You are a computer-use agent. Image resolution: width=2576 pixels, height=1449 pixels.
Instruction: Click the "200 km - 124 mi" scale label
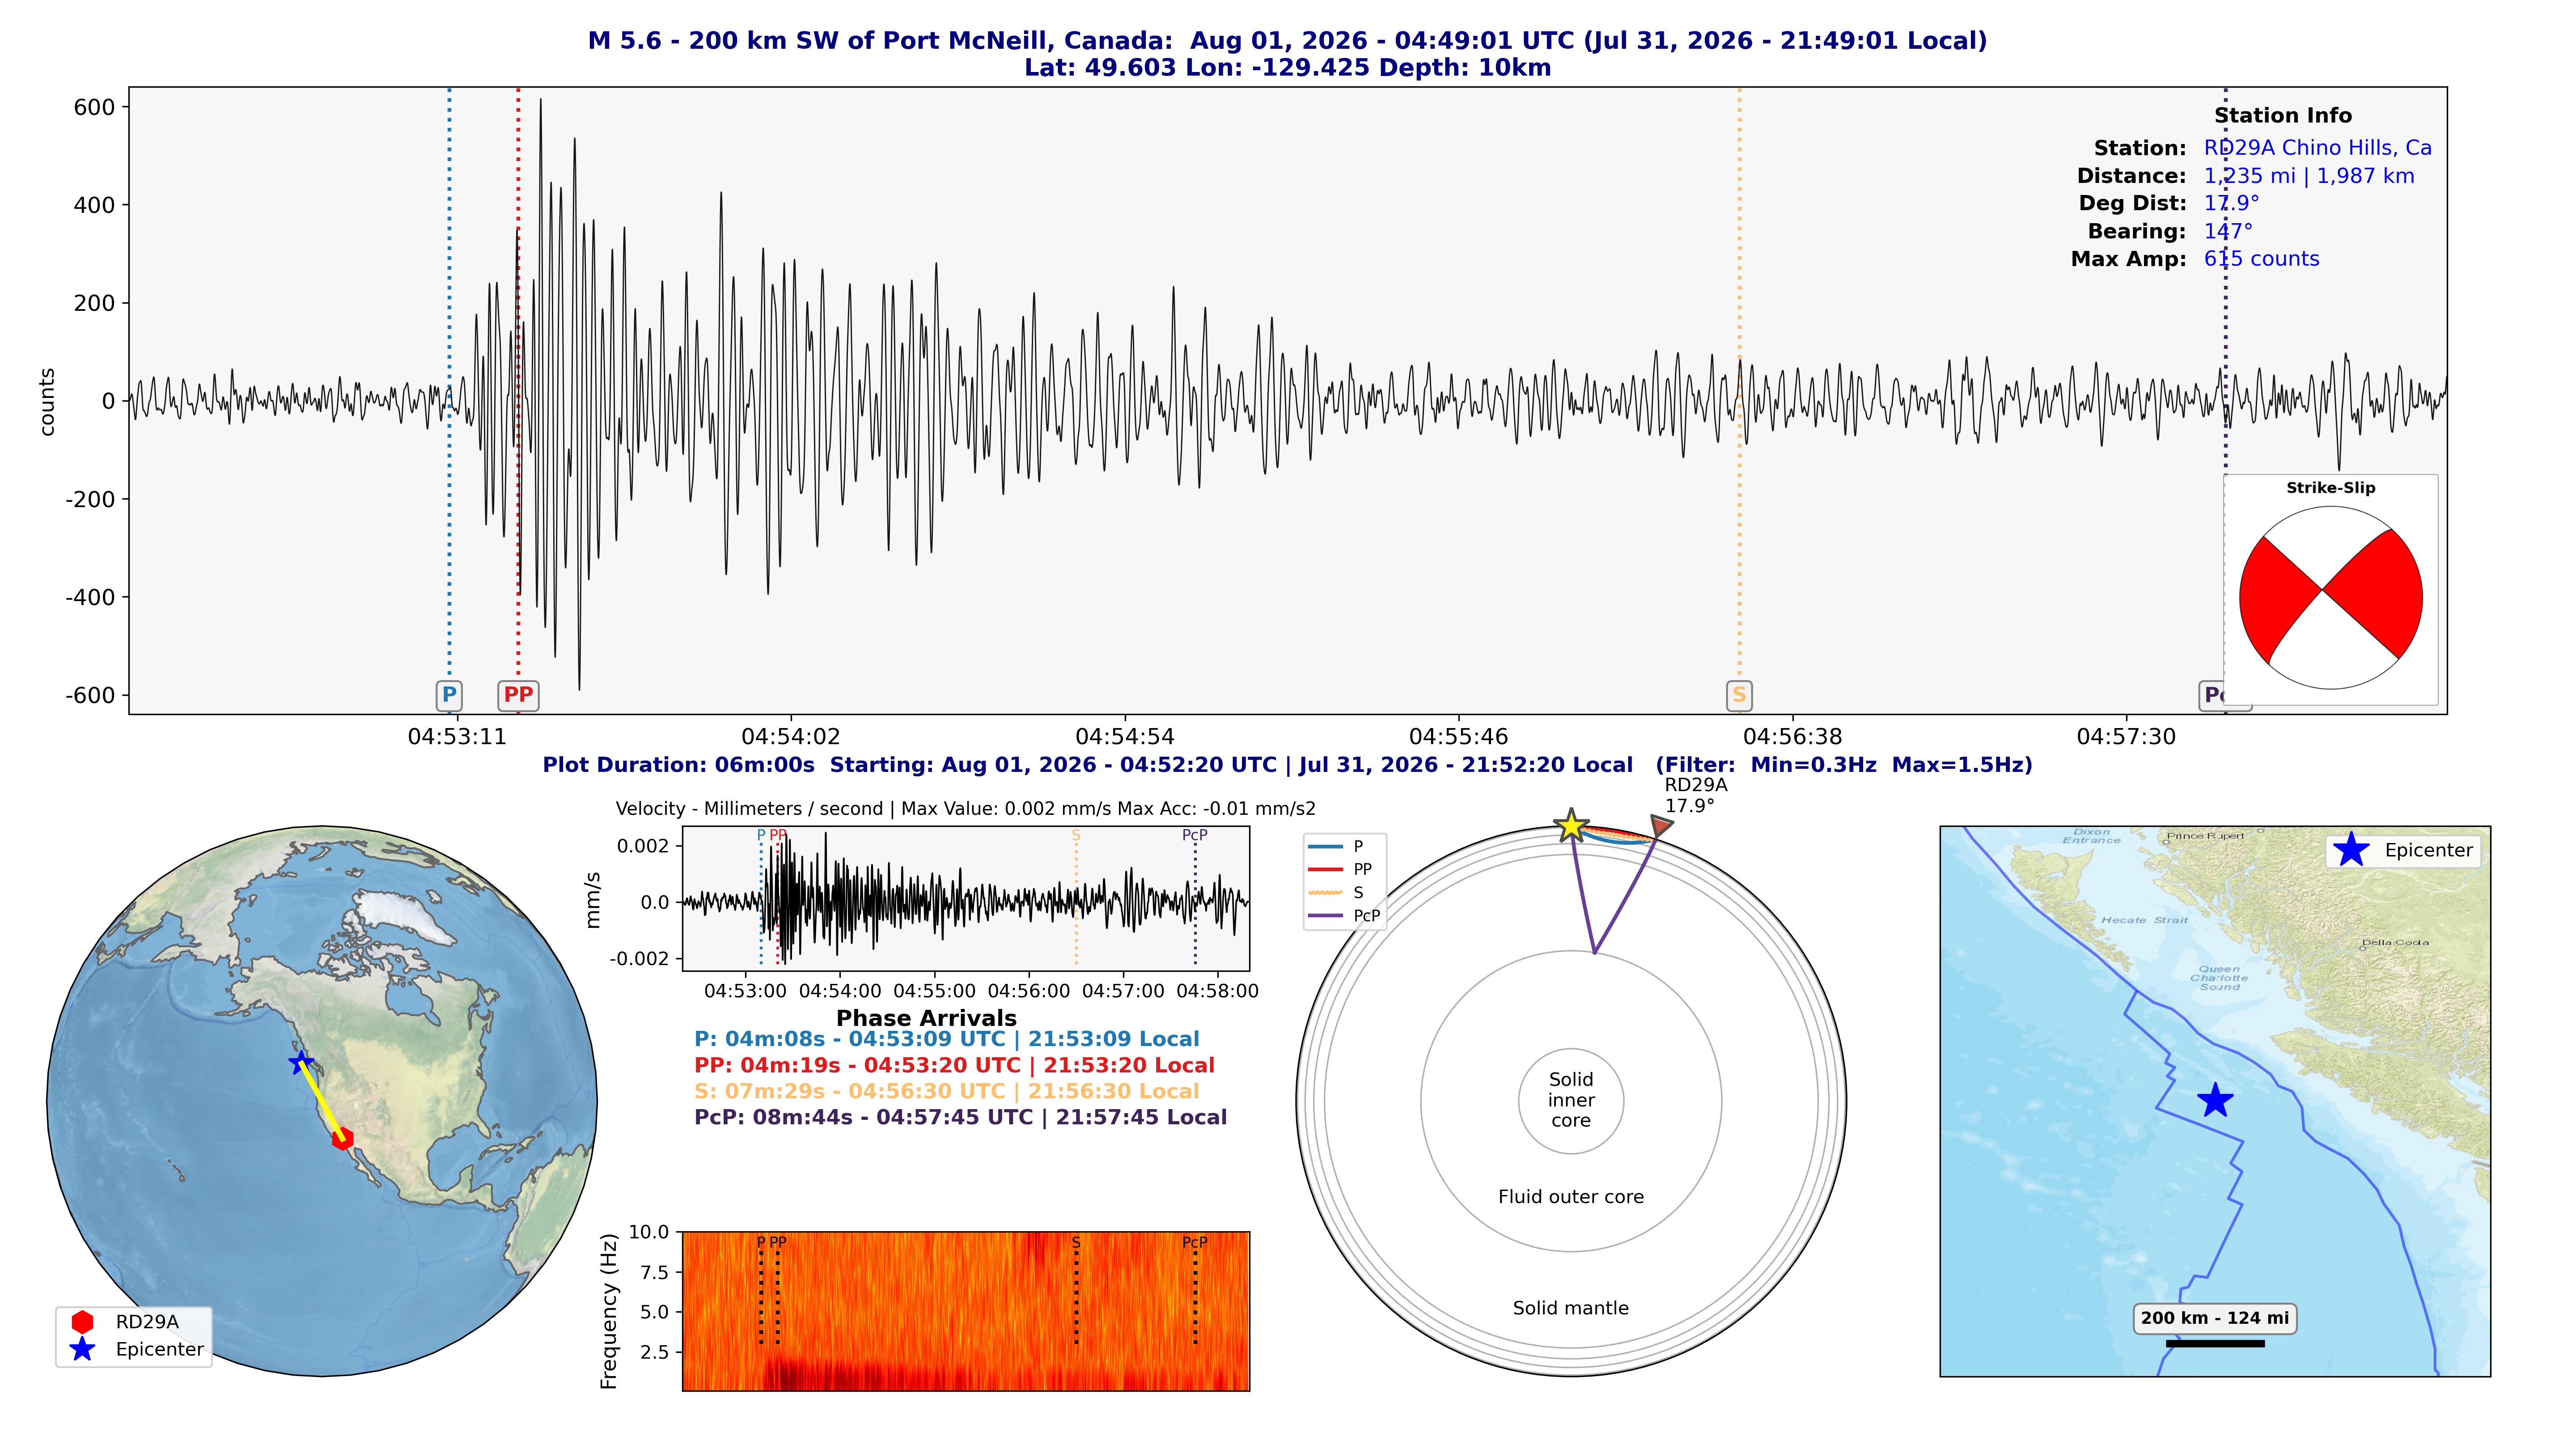click(2215, 1318)
